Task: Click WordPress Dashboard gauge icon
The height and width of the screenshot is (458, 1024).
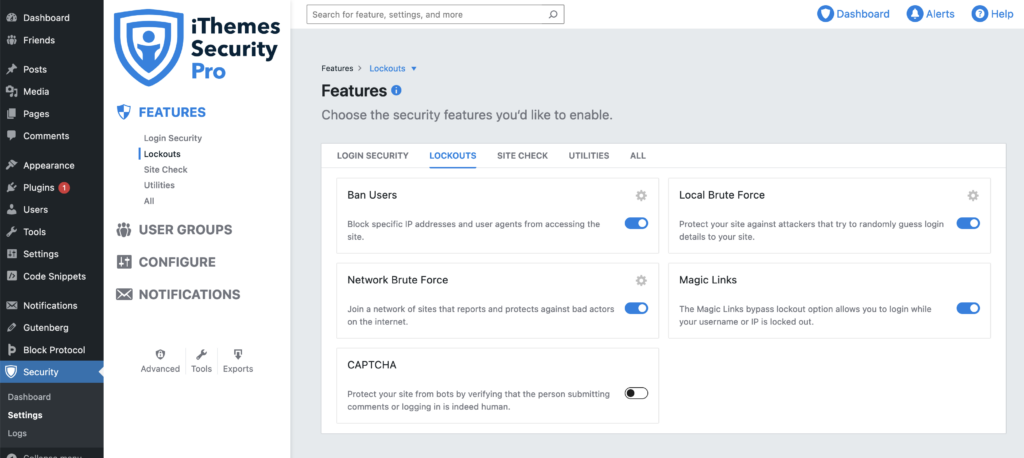Action: tap(11, 18)
